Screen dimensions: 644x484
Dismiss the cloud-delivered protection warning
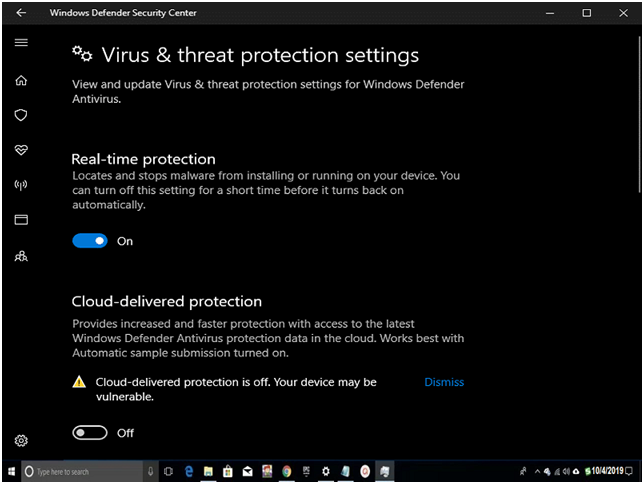pos(444,382)
